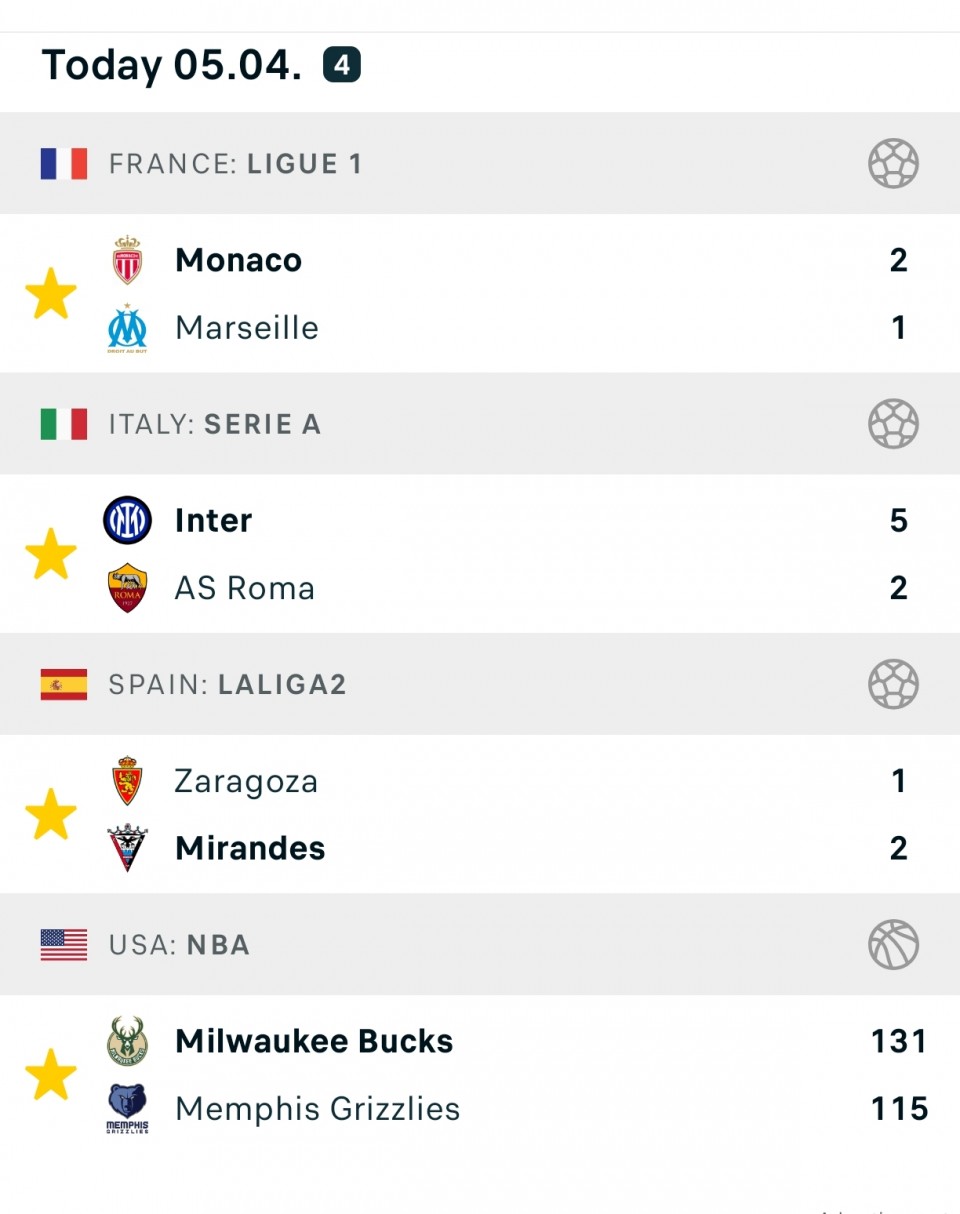This screenshot has width=960, height=1214.
Task: Tap the Inter club badge
Action: point(127,521)
